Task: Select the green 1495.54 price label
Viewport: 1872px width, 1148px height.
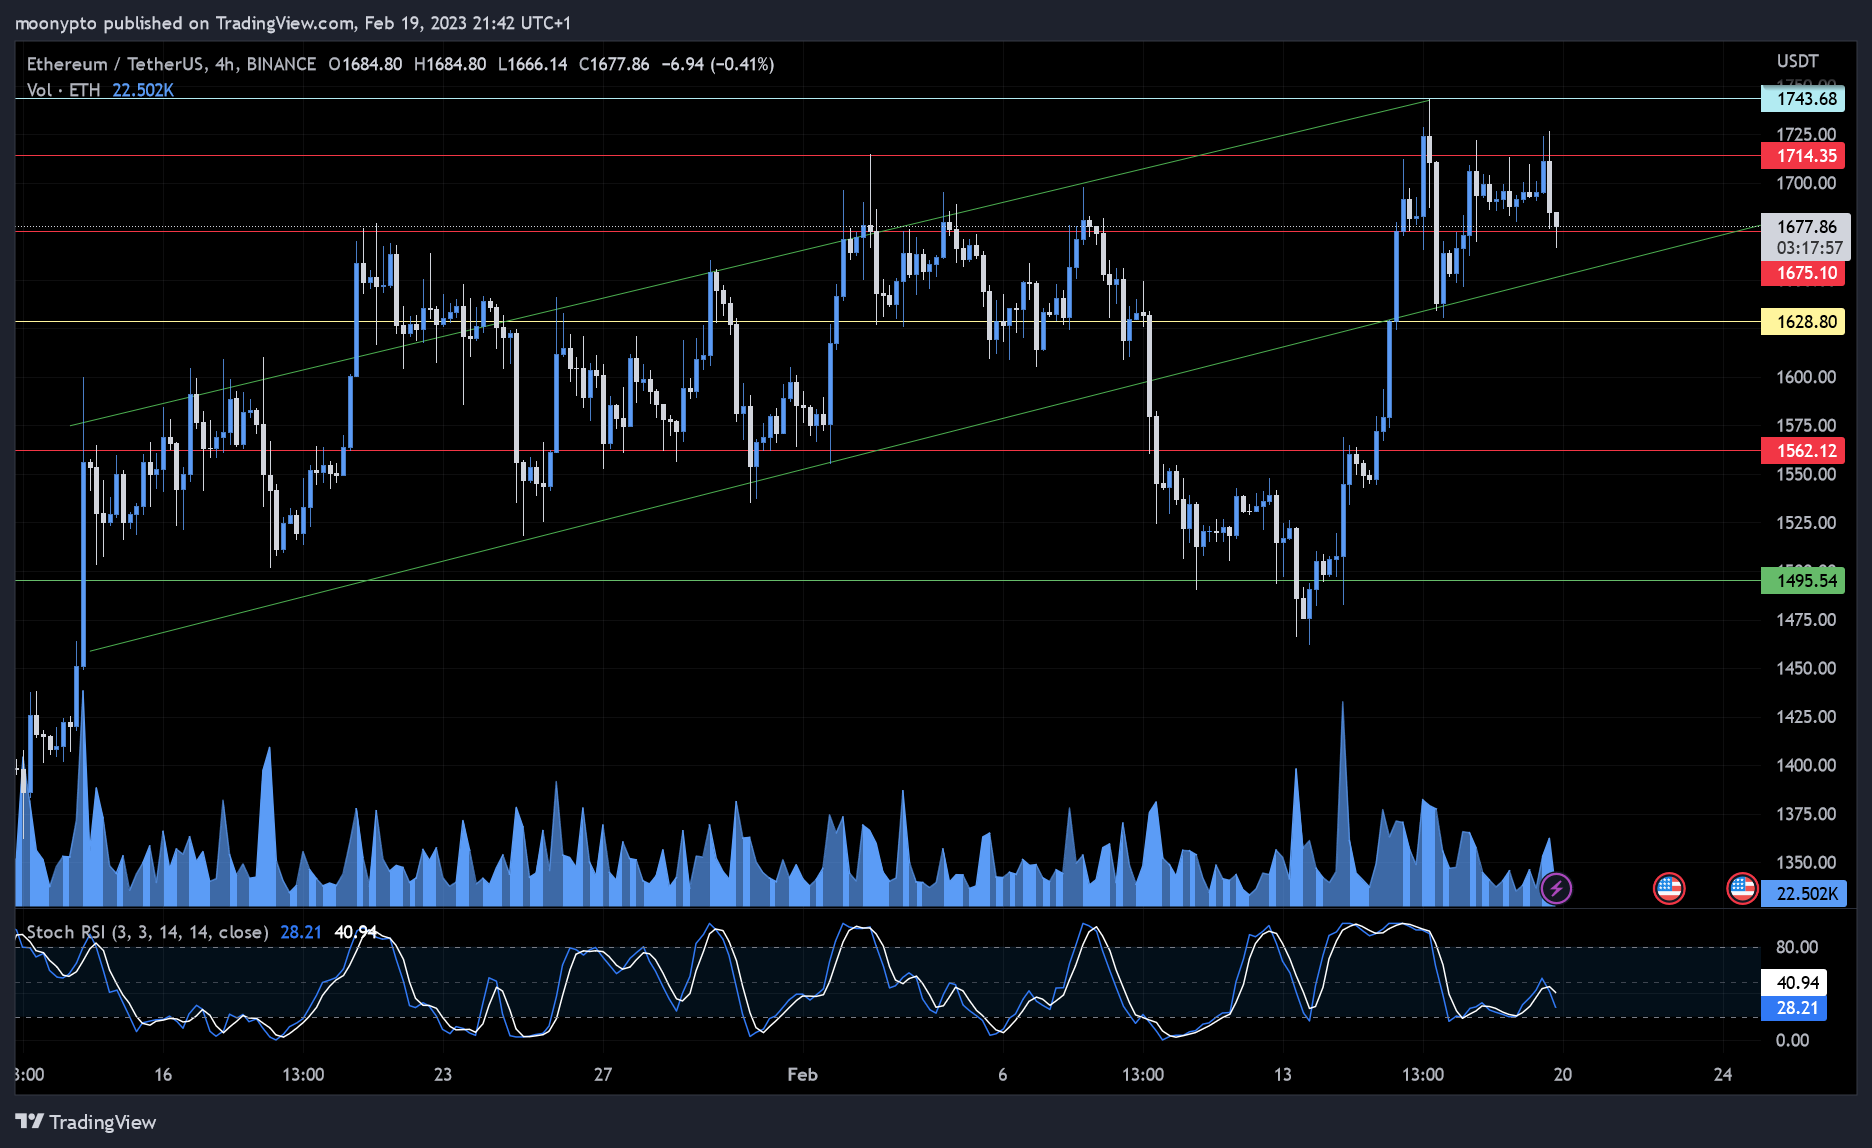Action: coord(1803,581)
